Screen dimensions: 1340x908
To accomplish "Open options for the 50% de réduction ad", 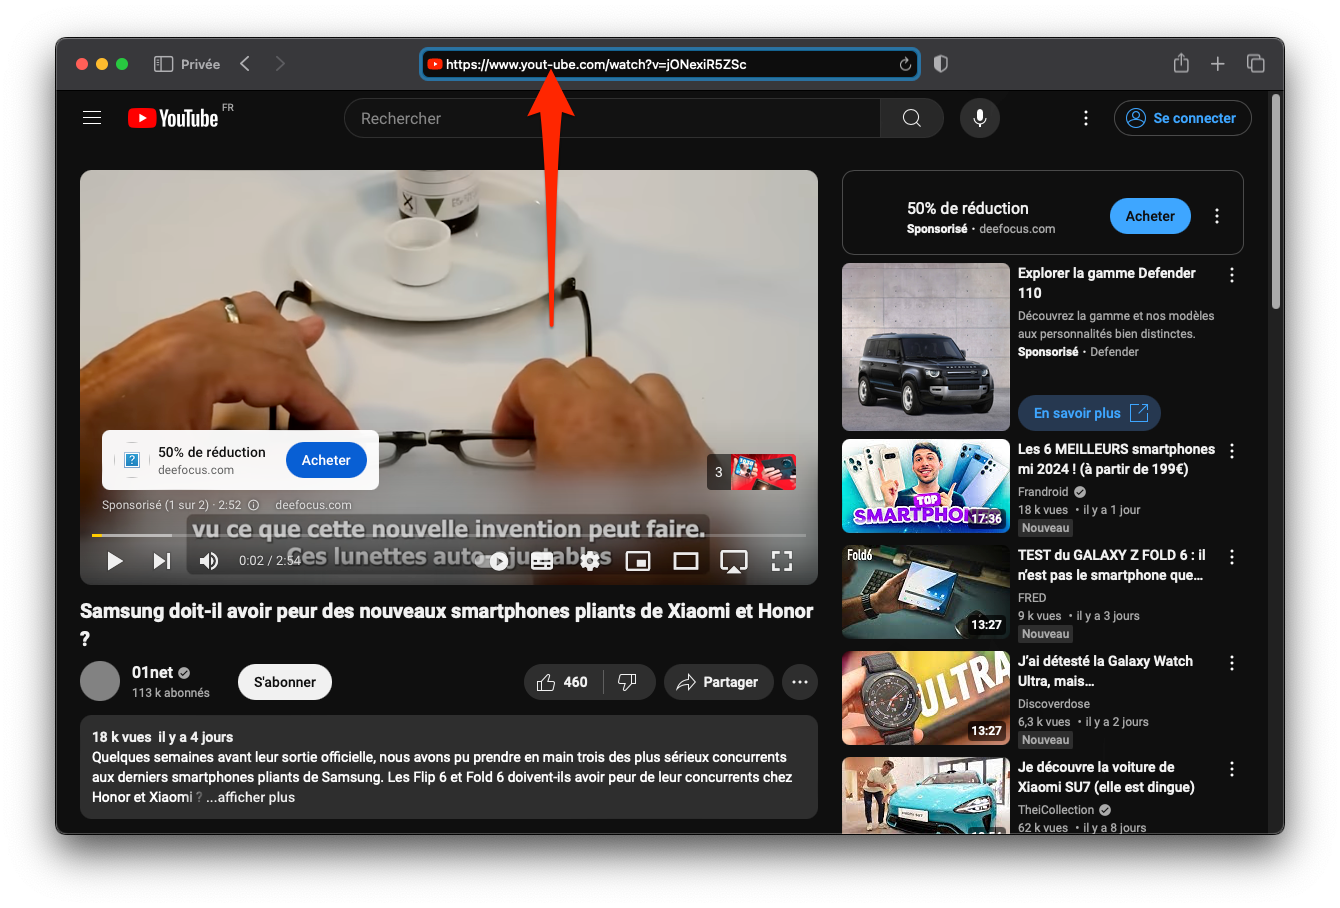I will 1217,216.
